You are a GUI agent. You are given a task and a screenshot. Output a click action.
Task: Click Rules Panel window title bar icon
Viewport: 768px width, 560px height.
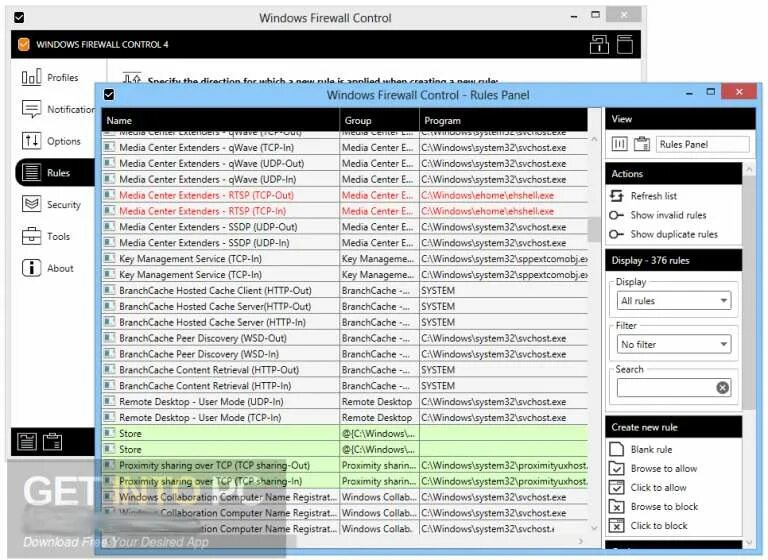(109, 95)
